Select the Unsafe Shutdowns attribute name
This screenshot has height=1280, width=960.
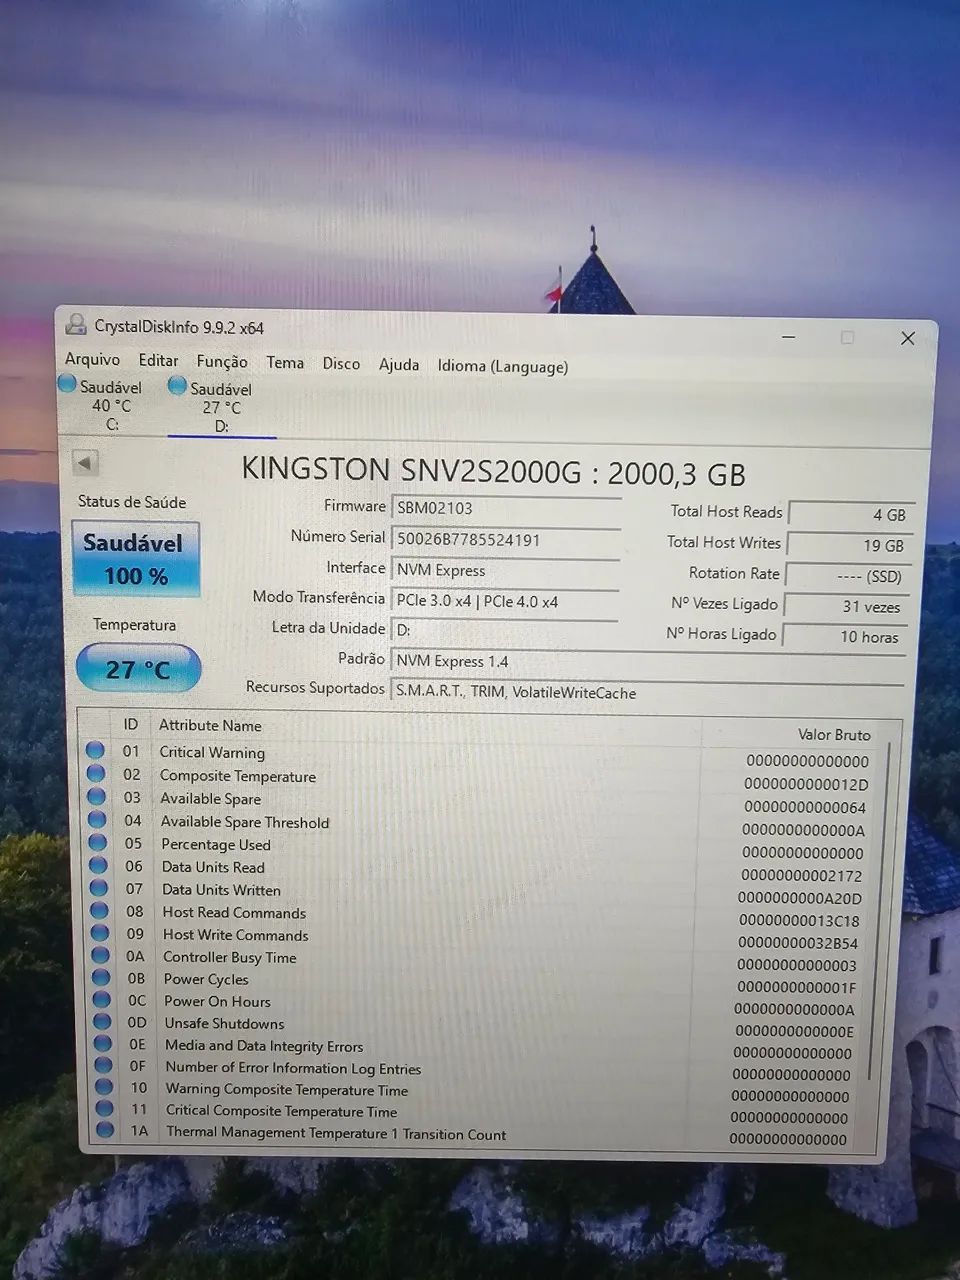pos(224,1023)
